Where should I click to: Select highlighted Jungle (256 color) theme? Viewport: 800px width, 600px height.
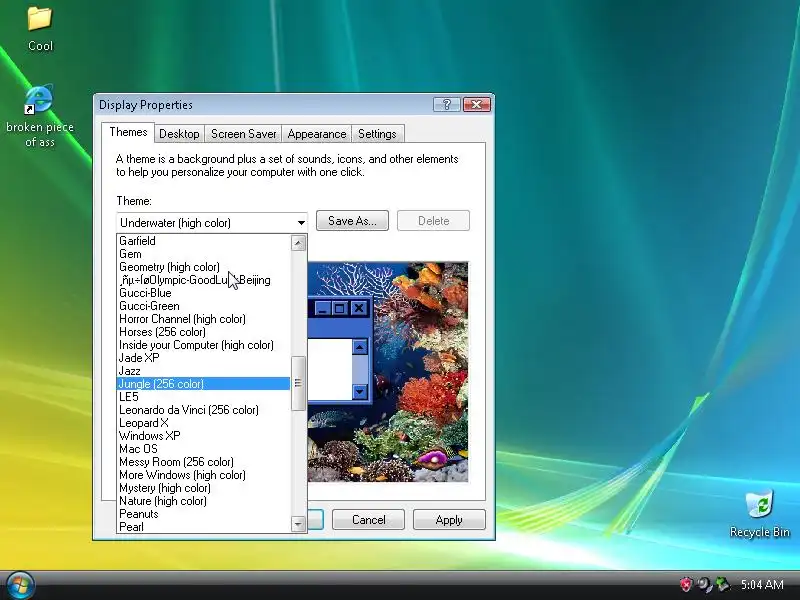[x=204, y=384]
